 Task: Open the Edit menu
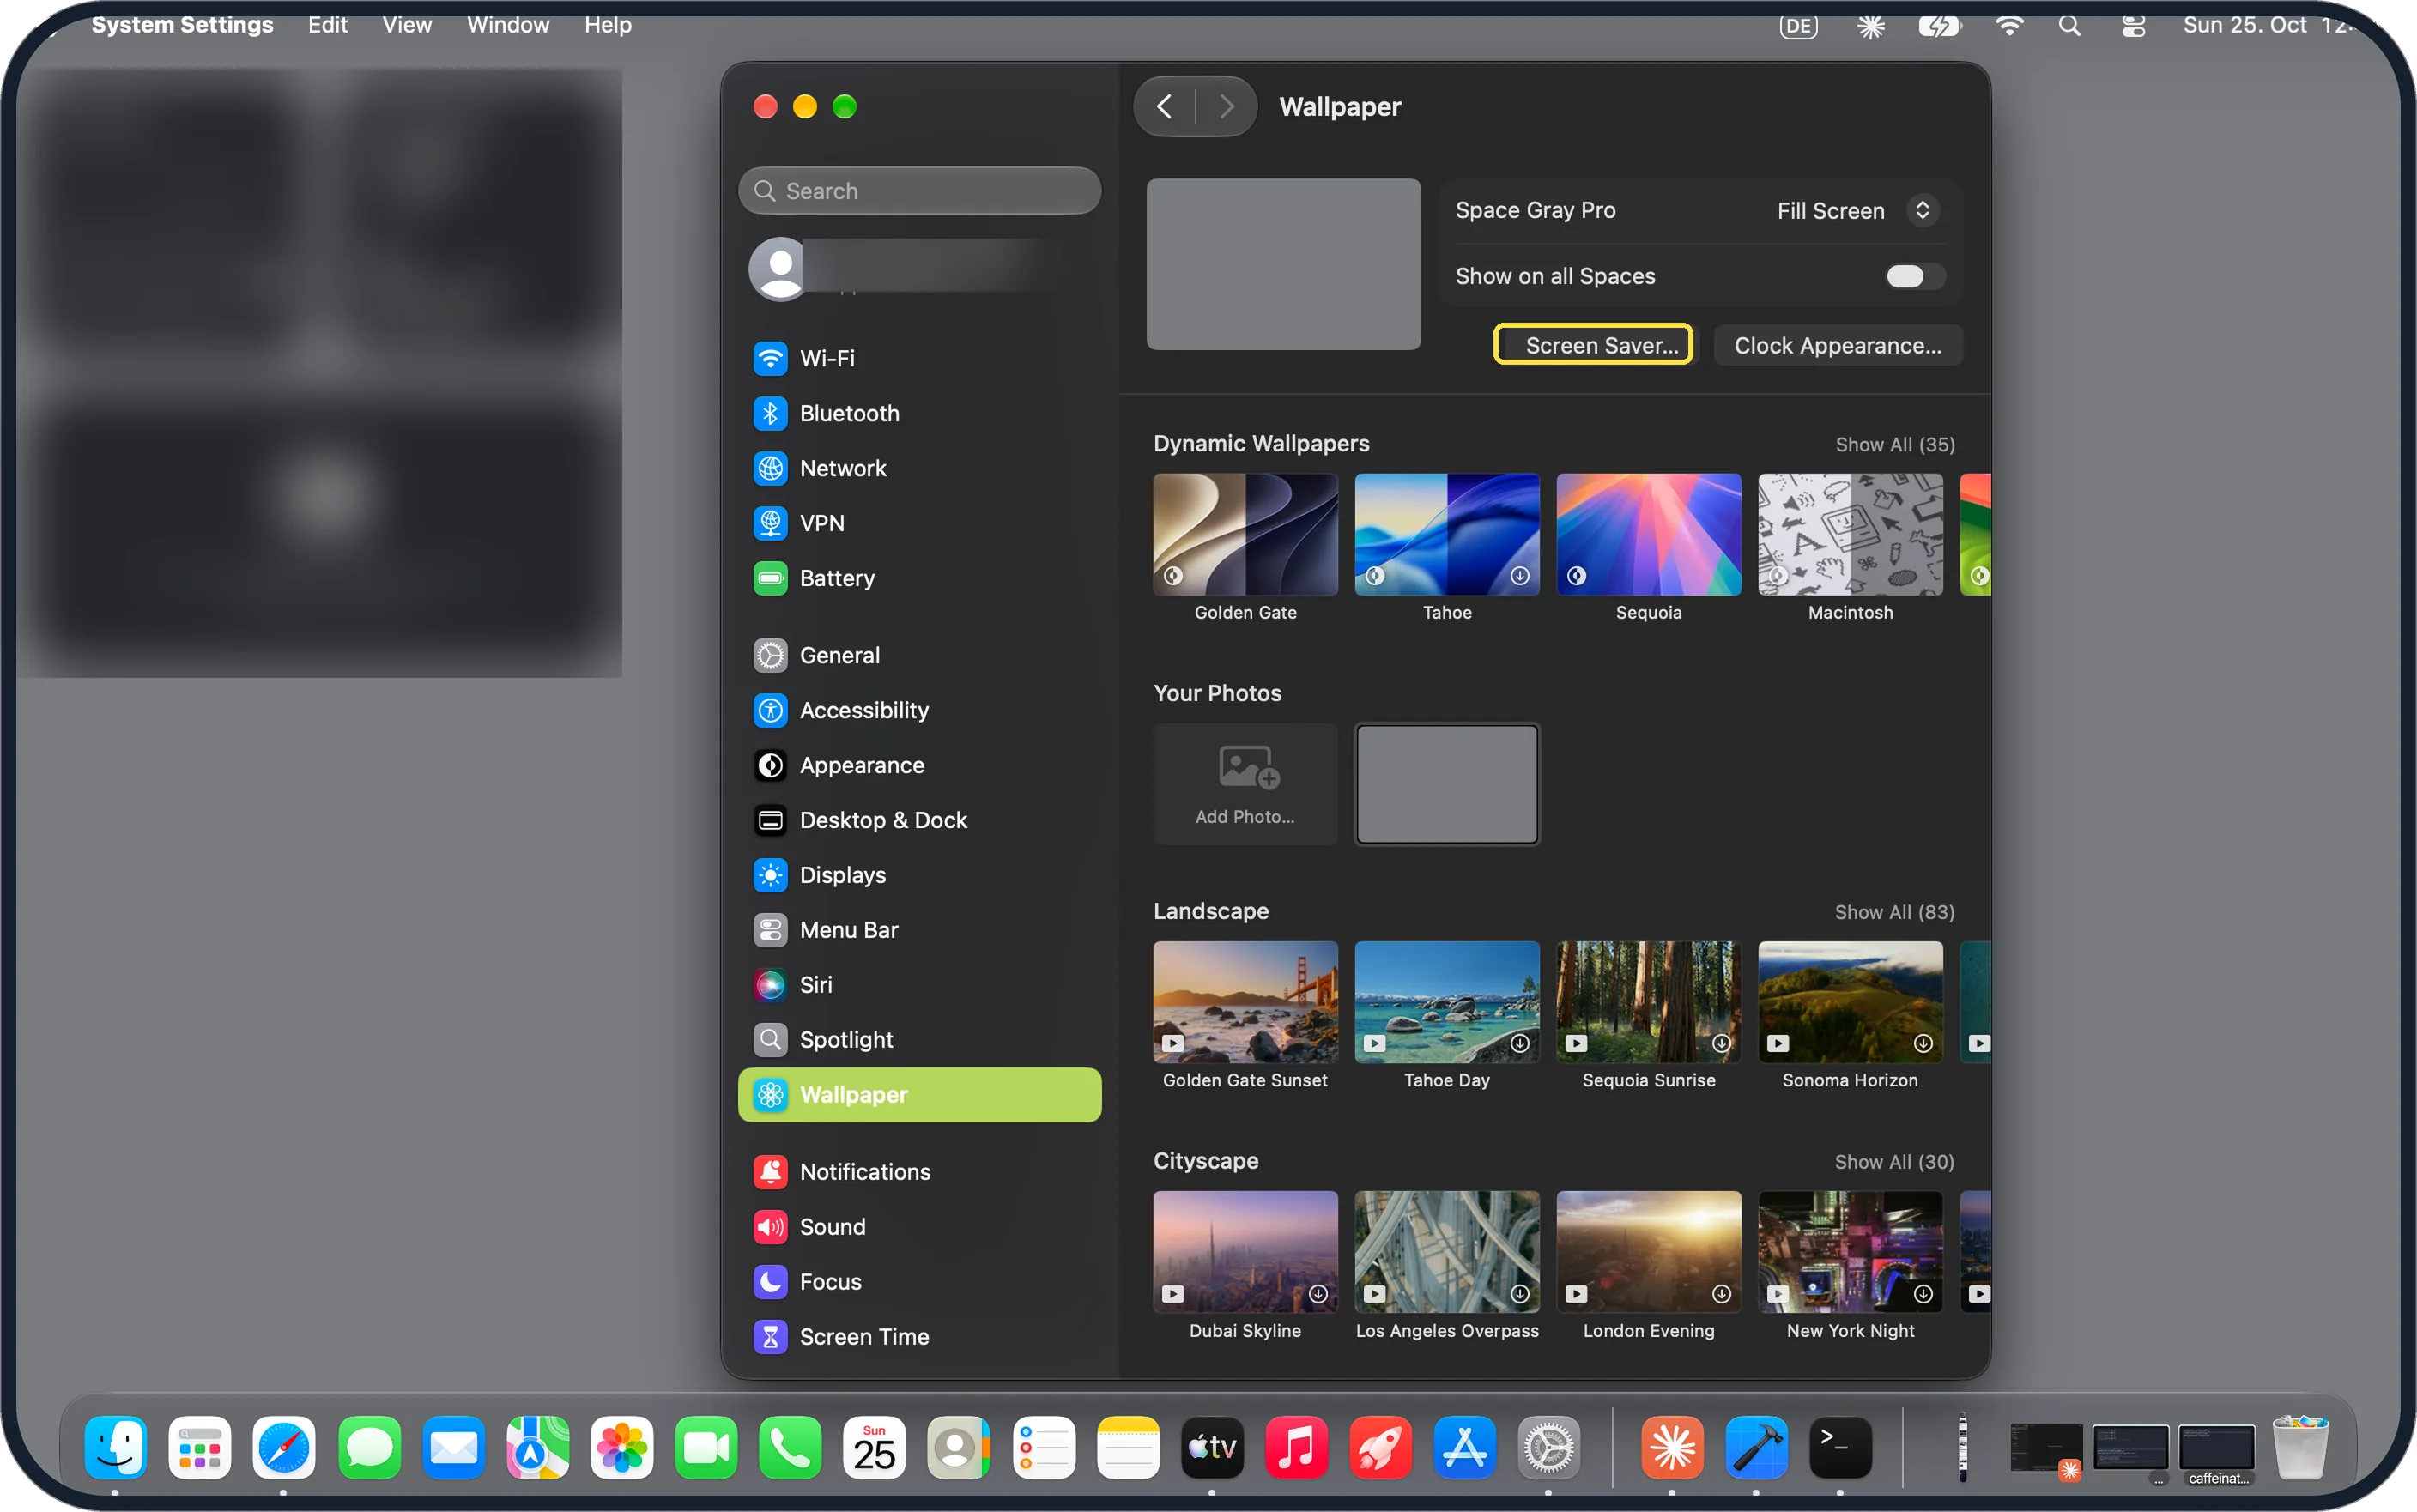327,25
